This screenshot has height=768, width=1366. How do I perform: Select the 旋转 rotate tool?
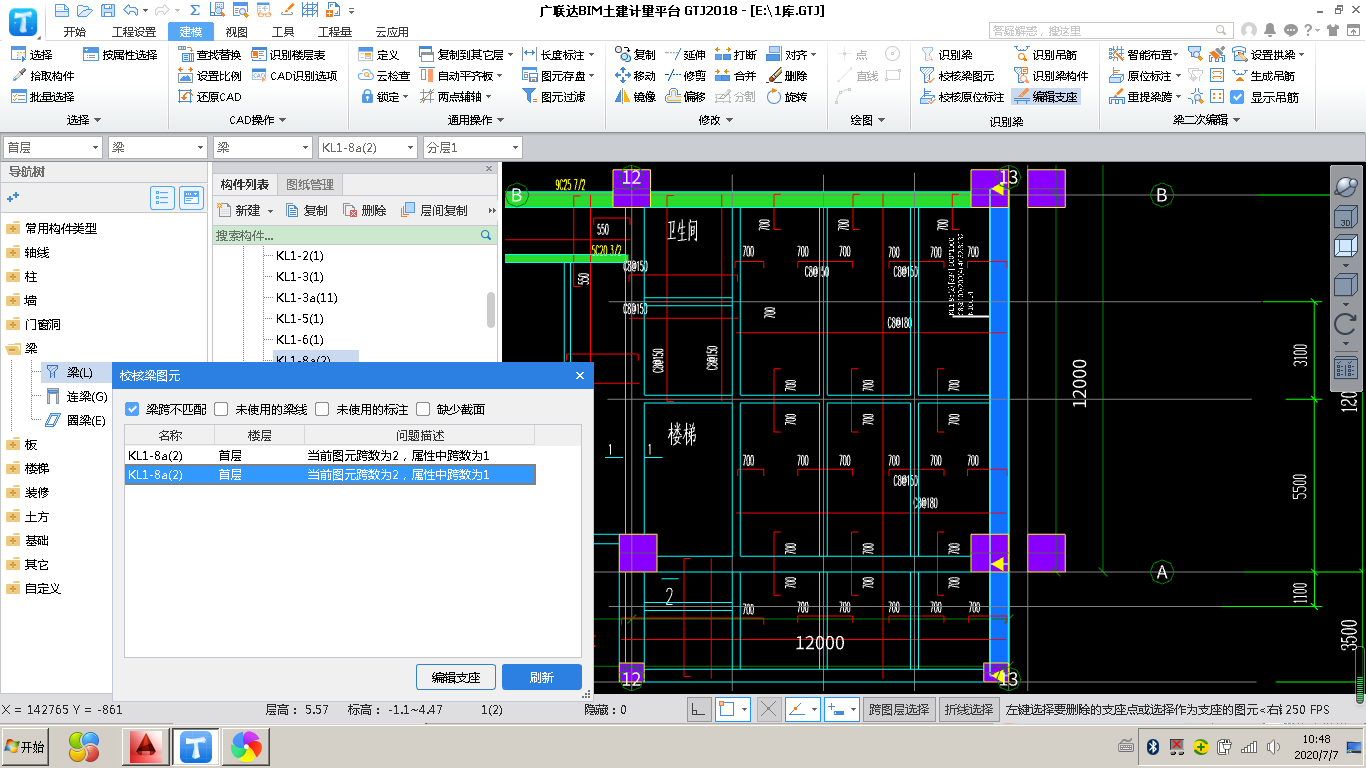point(787,97)
